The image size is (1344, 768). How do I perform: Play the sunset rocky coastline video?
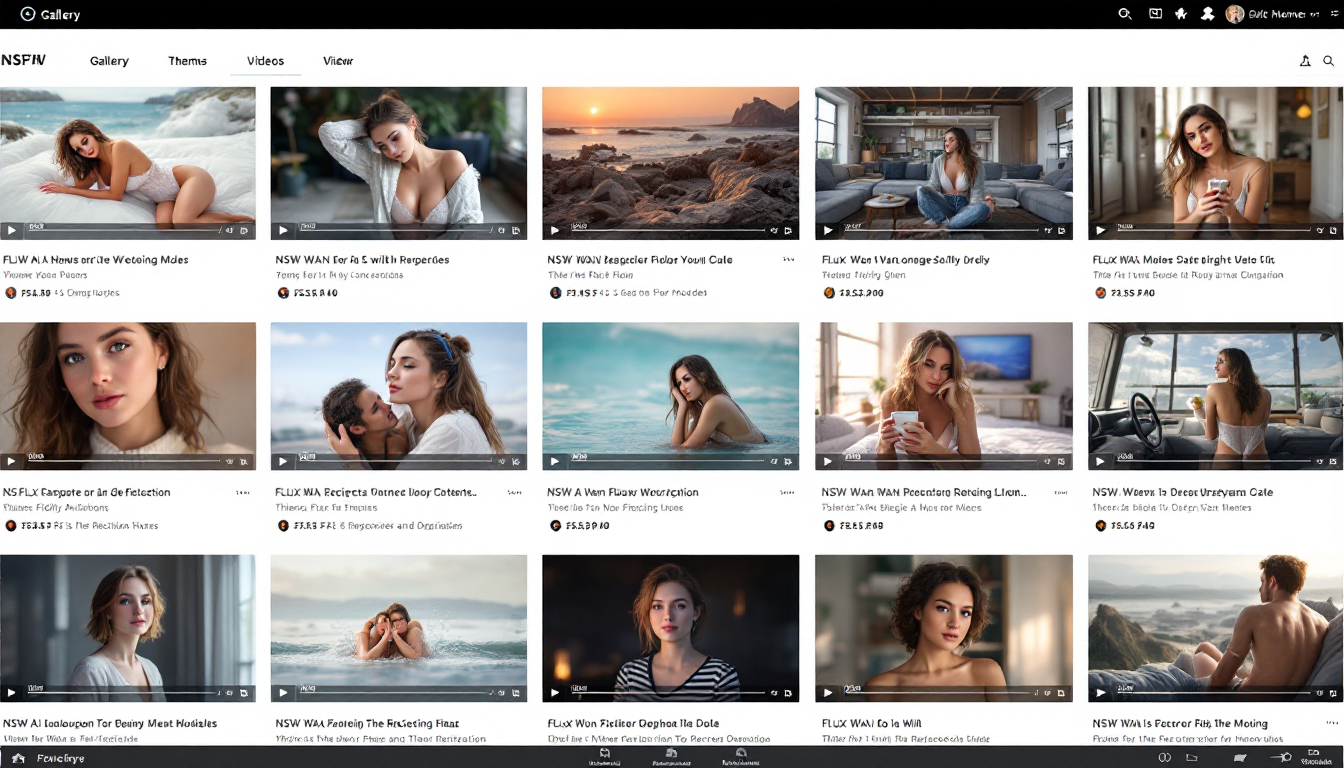click(x=556, y=230)
